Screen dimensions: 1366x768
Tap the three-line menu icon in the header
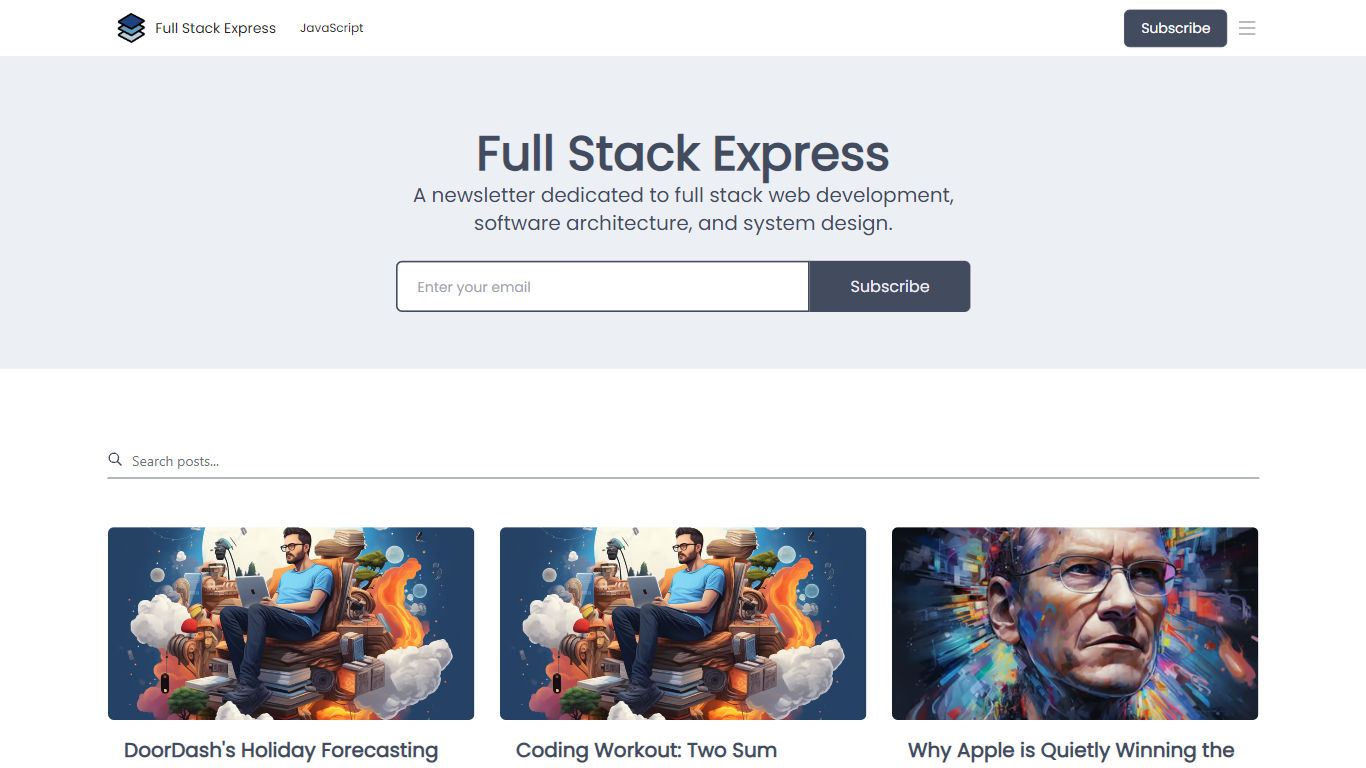point(1247,28)
